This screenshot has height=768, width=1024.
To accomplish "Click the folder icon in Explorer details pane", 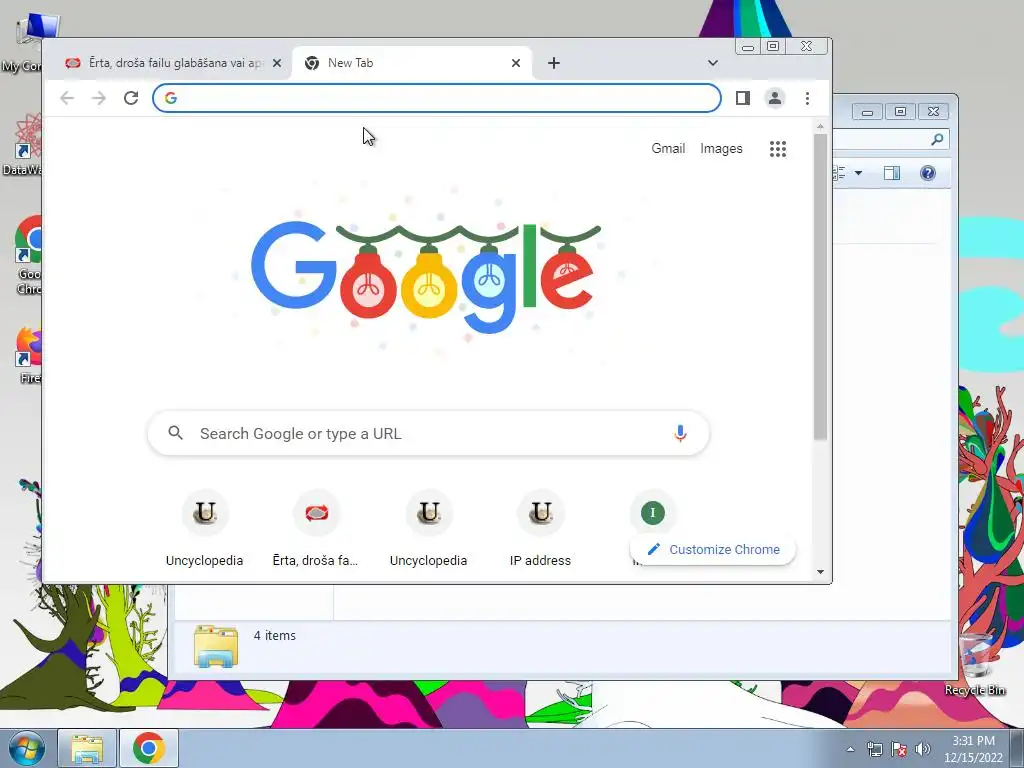I will click(x=216, y=647).
